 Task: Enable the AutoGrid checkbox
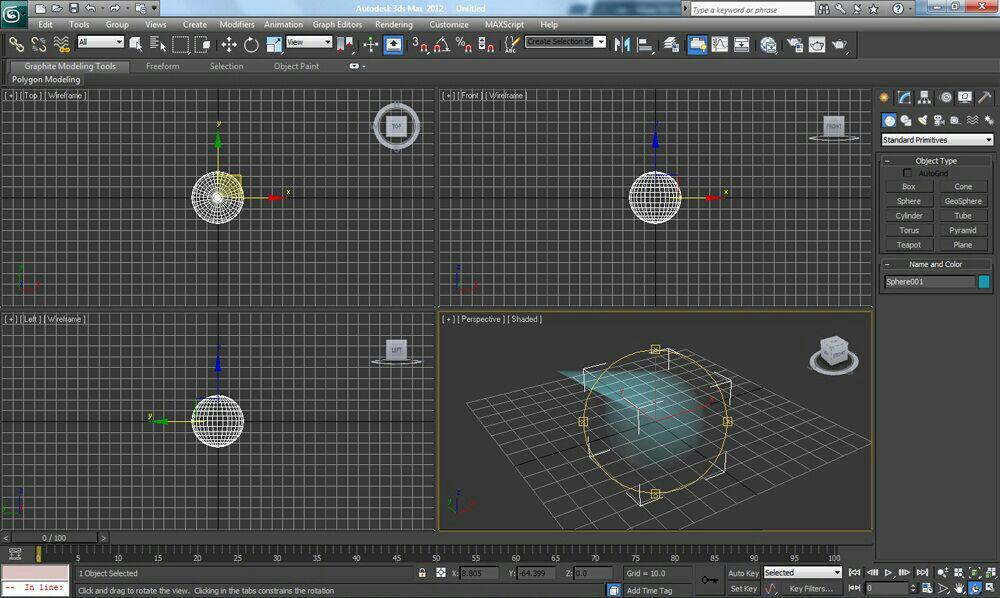pyautogui.click(x=908, y=174)
